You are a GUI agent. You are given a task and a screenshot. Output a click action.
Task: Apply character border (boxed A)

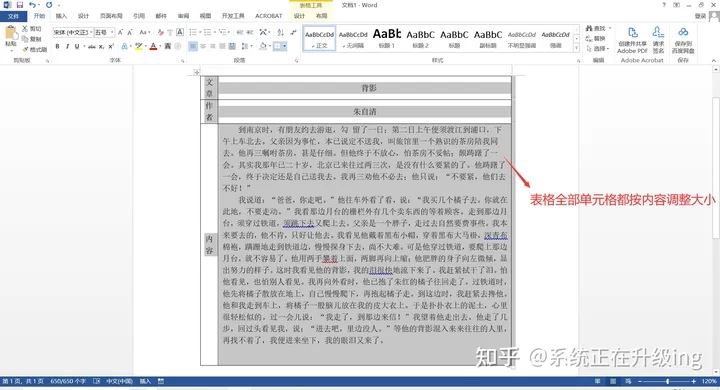pyautogui.click(x=180, y=32)
